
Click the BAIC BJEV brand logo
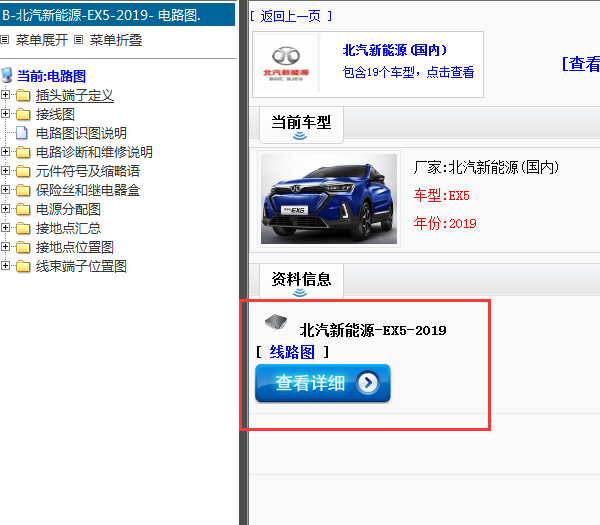[x=285, y=64]
